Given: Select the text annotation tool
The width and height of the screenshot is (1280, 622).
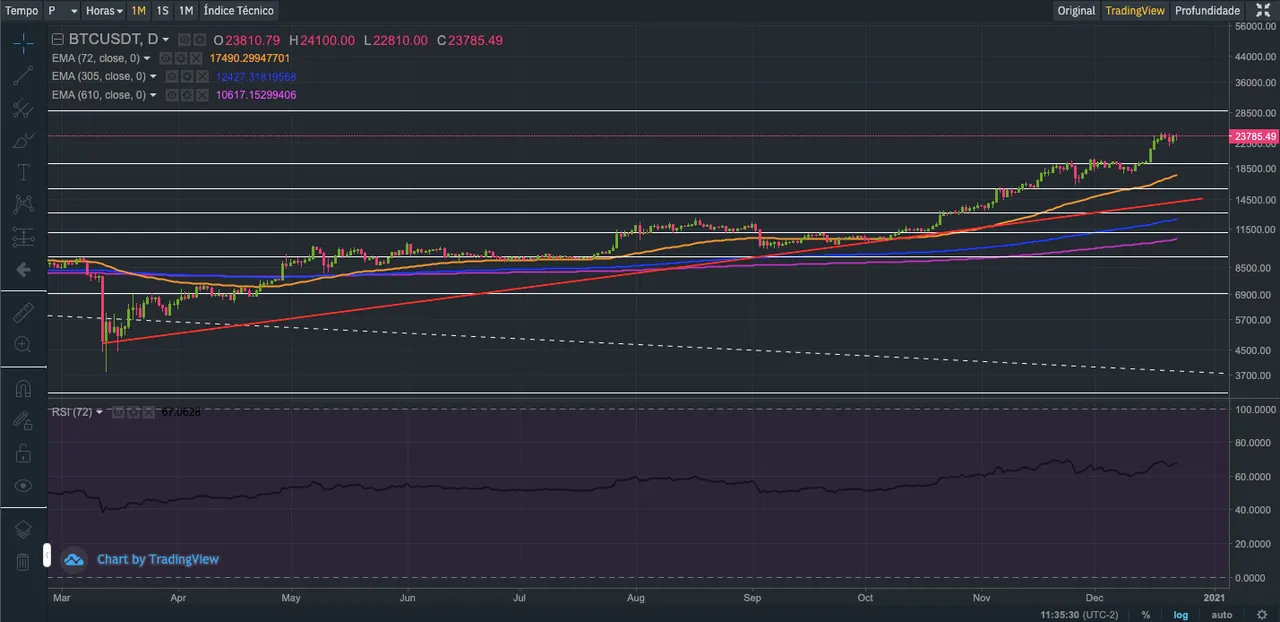Looking at the screenshot, I should (x=23, y=172).
